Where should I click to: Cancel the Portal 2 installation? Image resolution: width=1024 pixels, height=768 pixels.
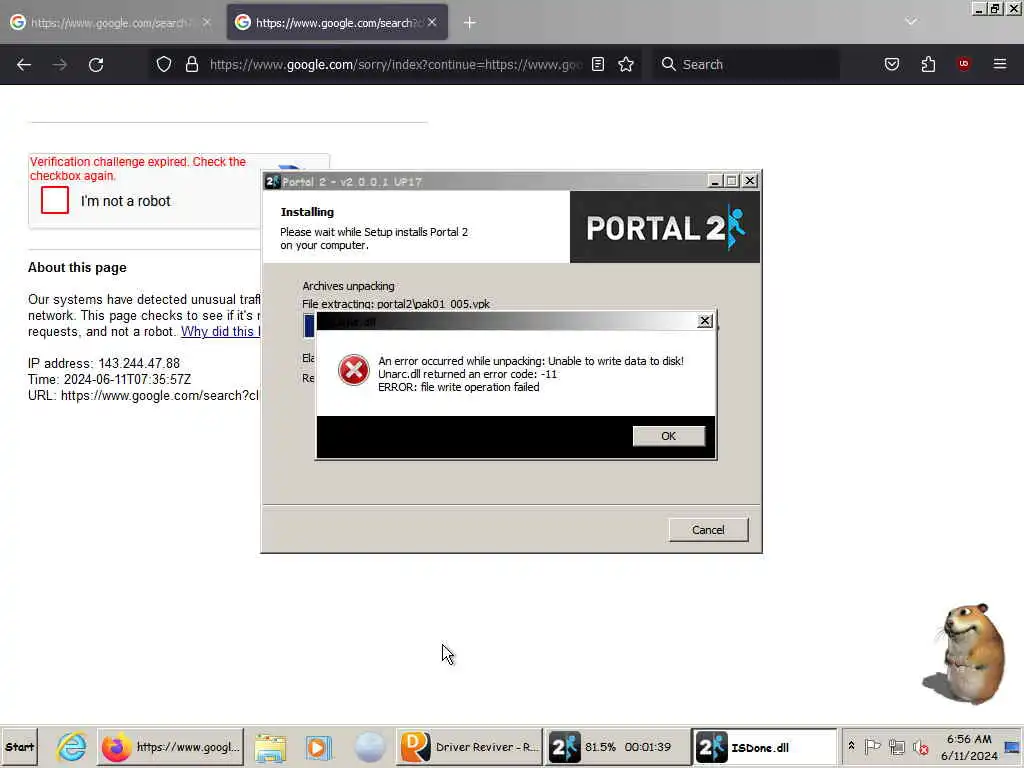[x=709, y=530]
